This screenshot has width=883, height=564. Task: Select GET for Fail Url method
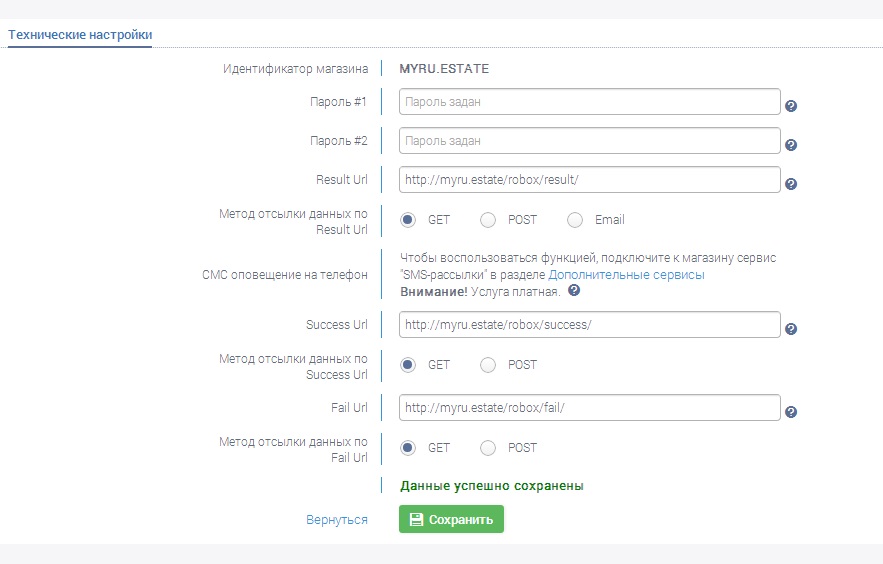tap(408, 447)
